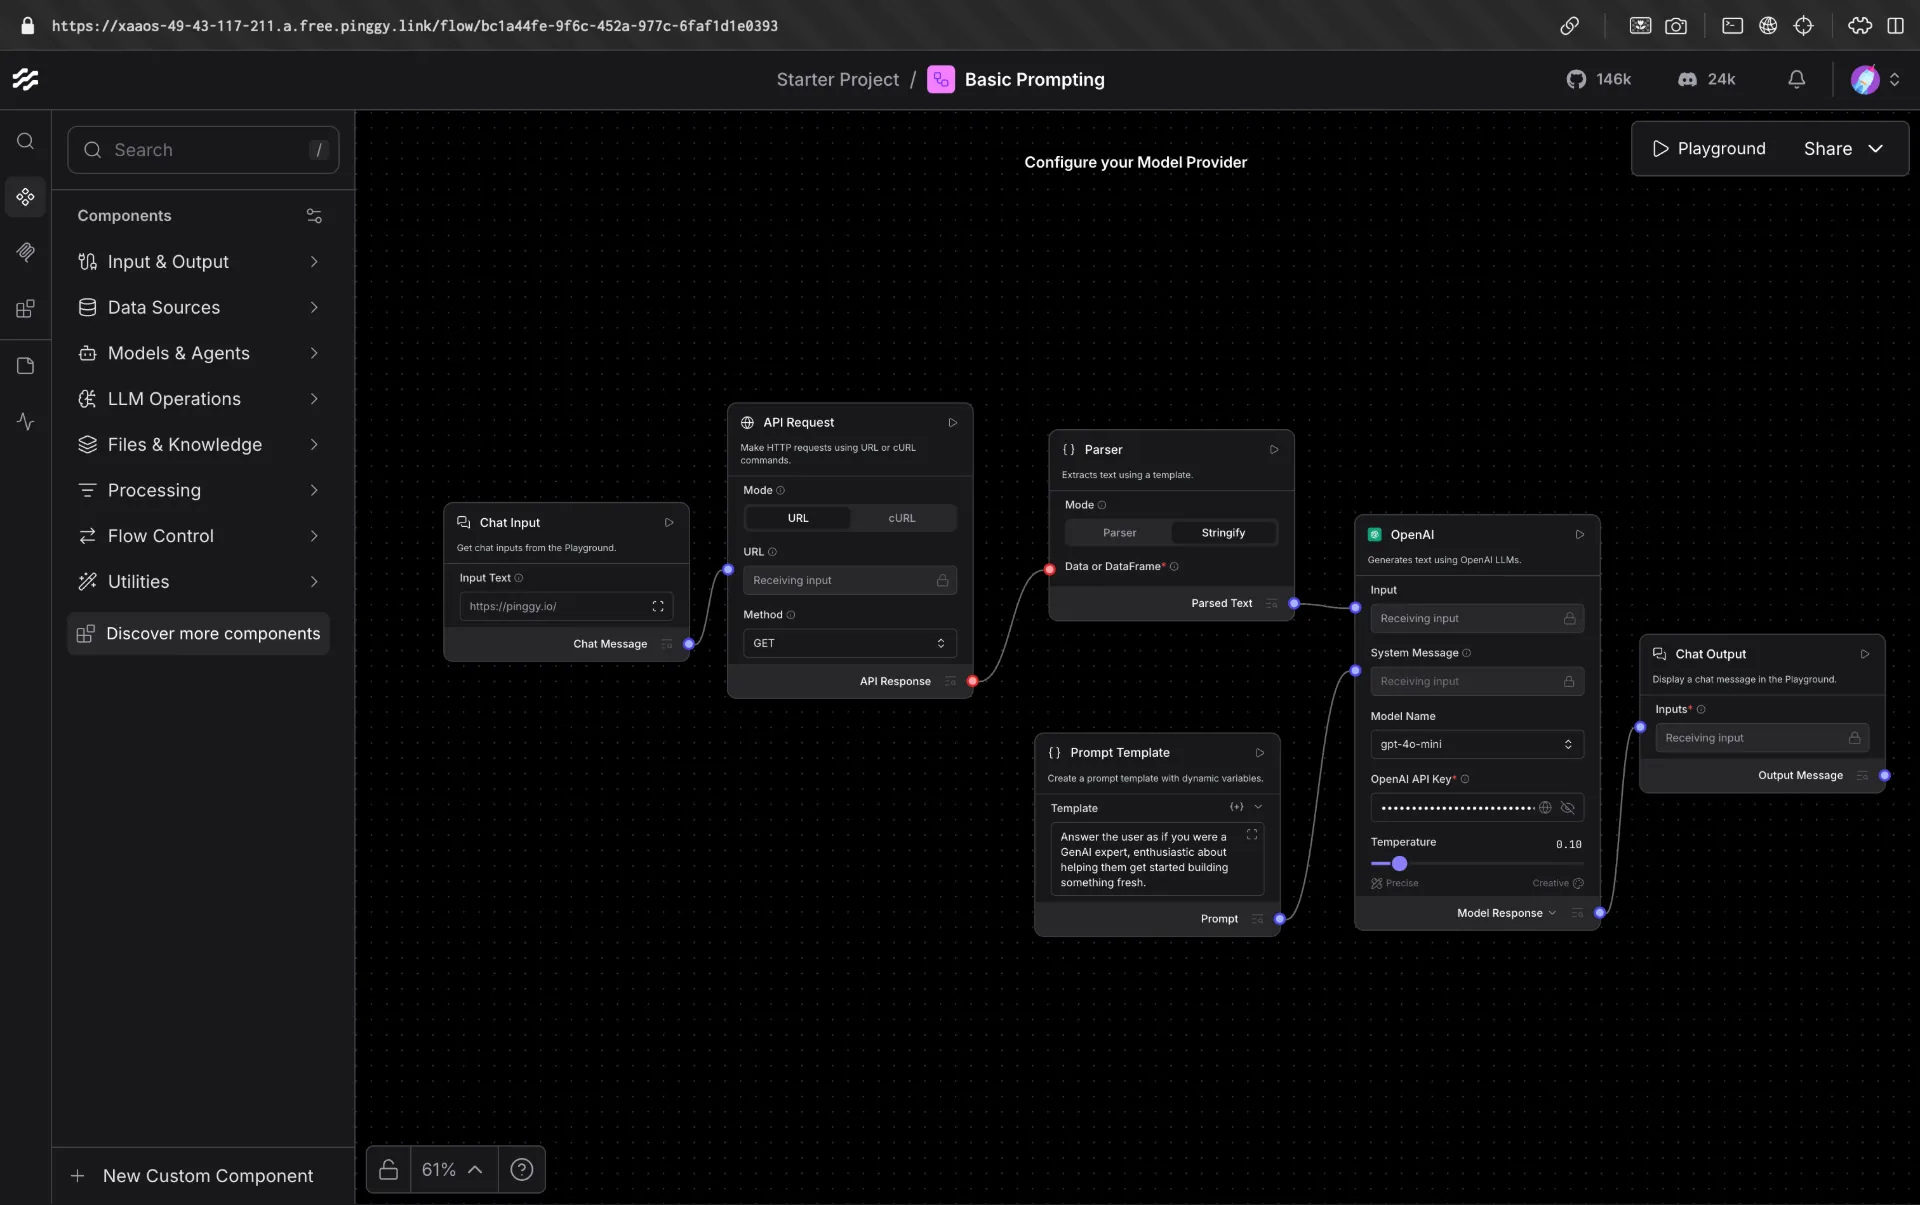Select the Components icon in the sidebar rail
The image size is (1920, 1205).
[25, 196]
